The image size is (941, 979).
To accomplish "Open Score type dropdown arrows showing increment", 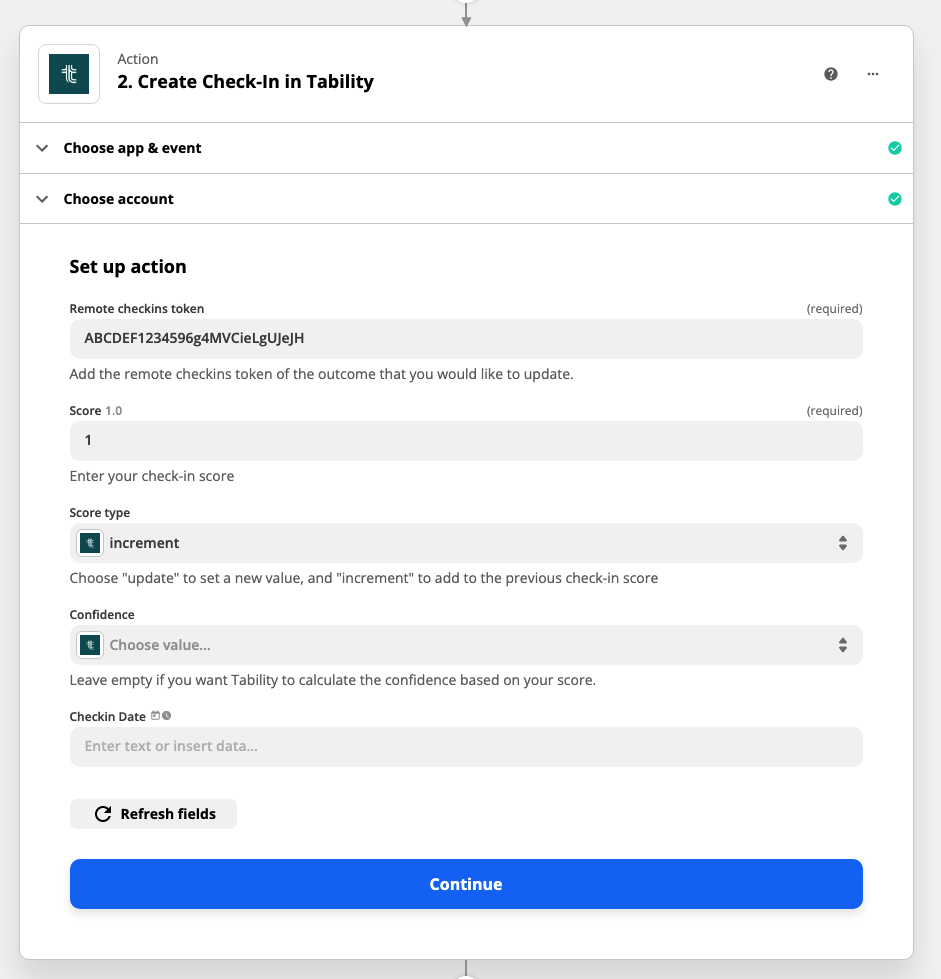I will coord(843,543).
